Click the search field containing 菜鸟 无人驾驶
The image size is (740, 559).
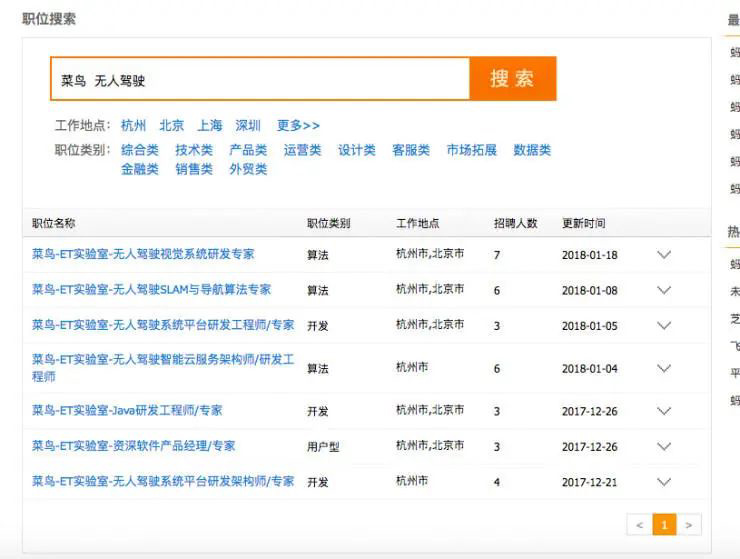click(260, 80)
